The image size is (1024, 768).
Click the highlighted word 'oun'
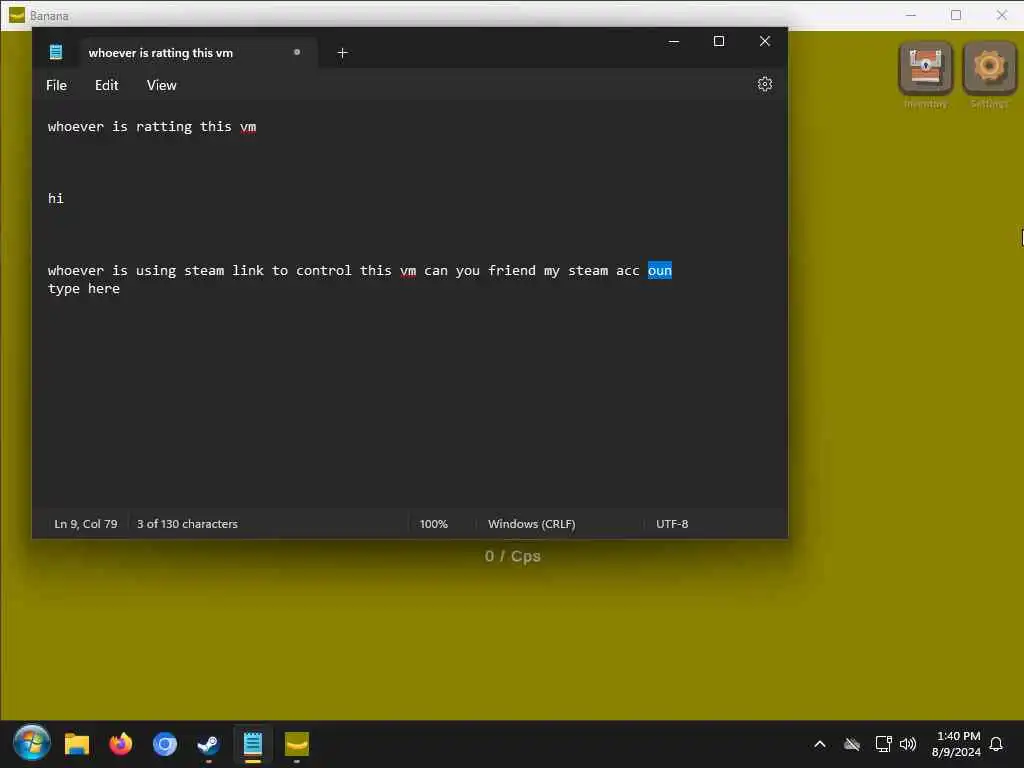[x=660, y=270]
